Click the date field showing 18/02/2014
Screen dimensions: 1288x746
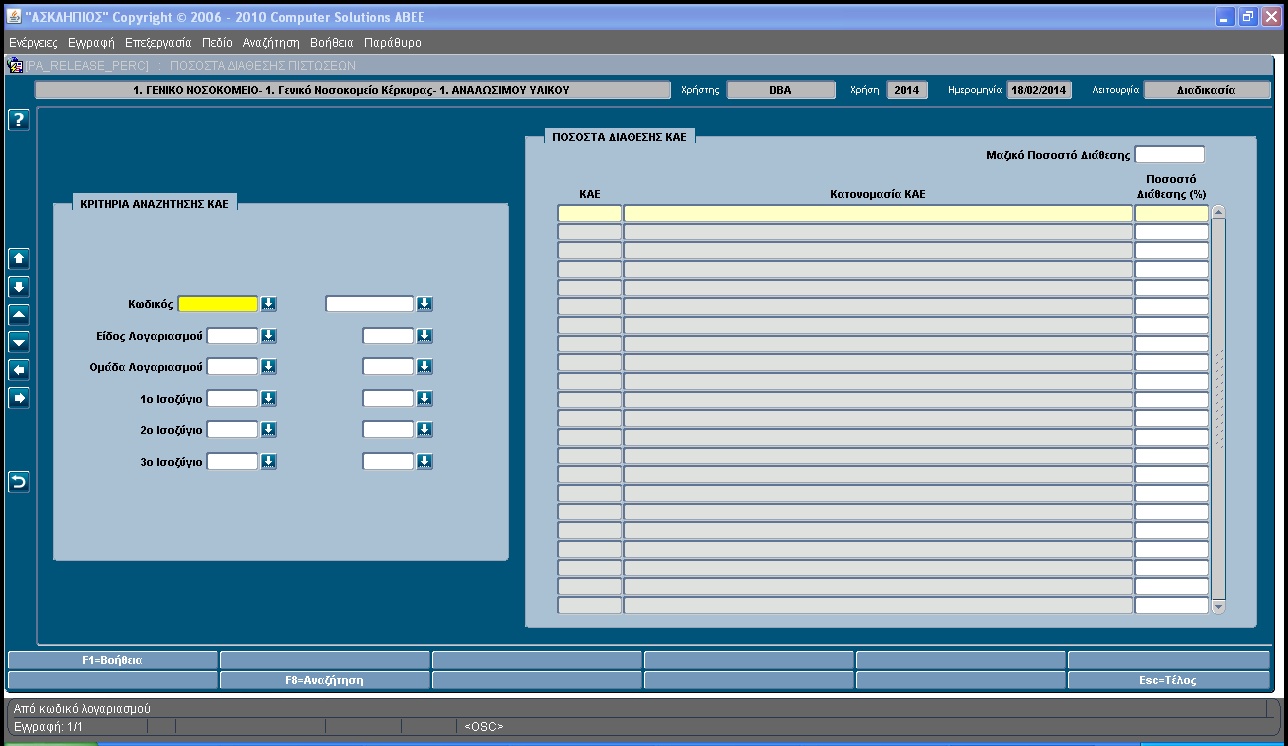point(1039,90)
